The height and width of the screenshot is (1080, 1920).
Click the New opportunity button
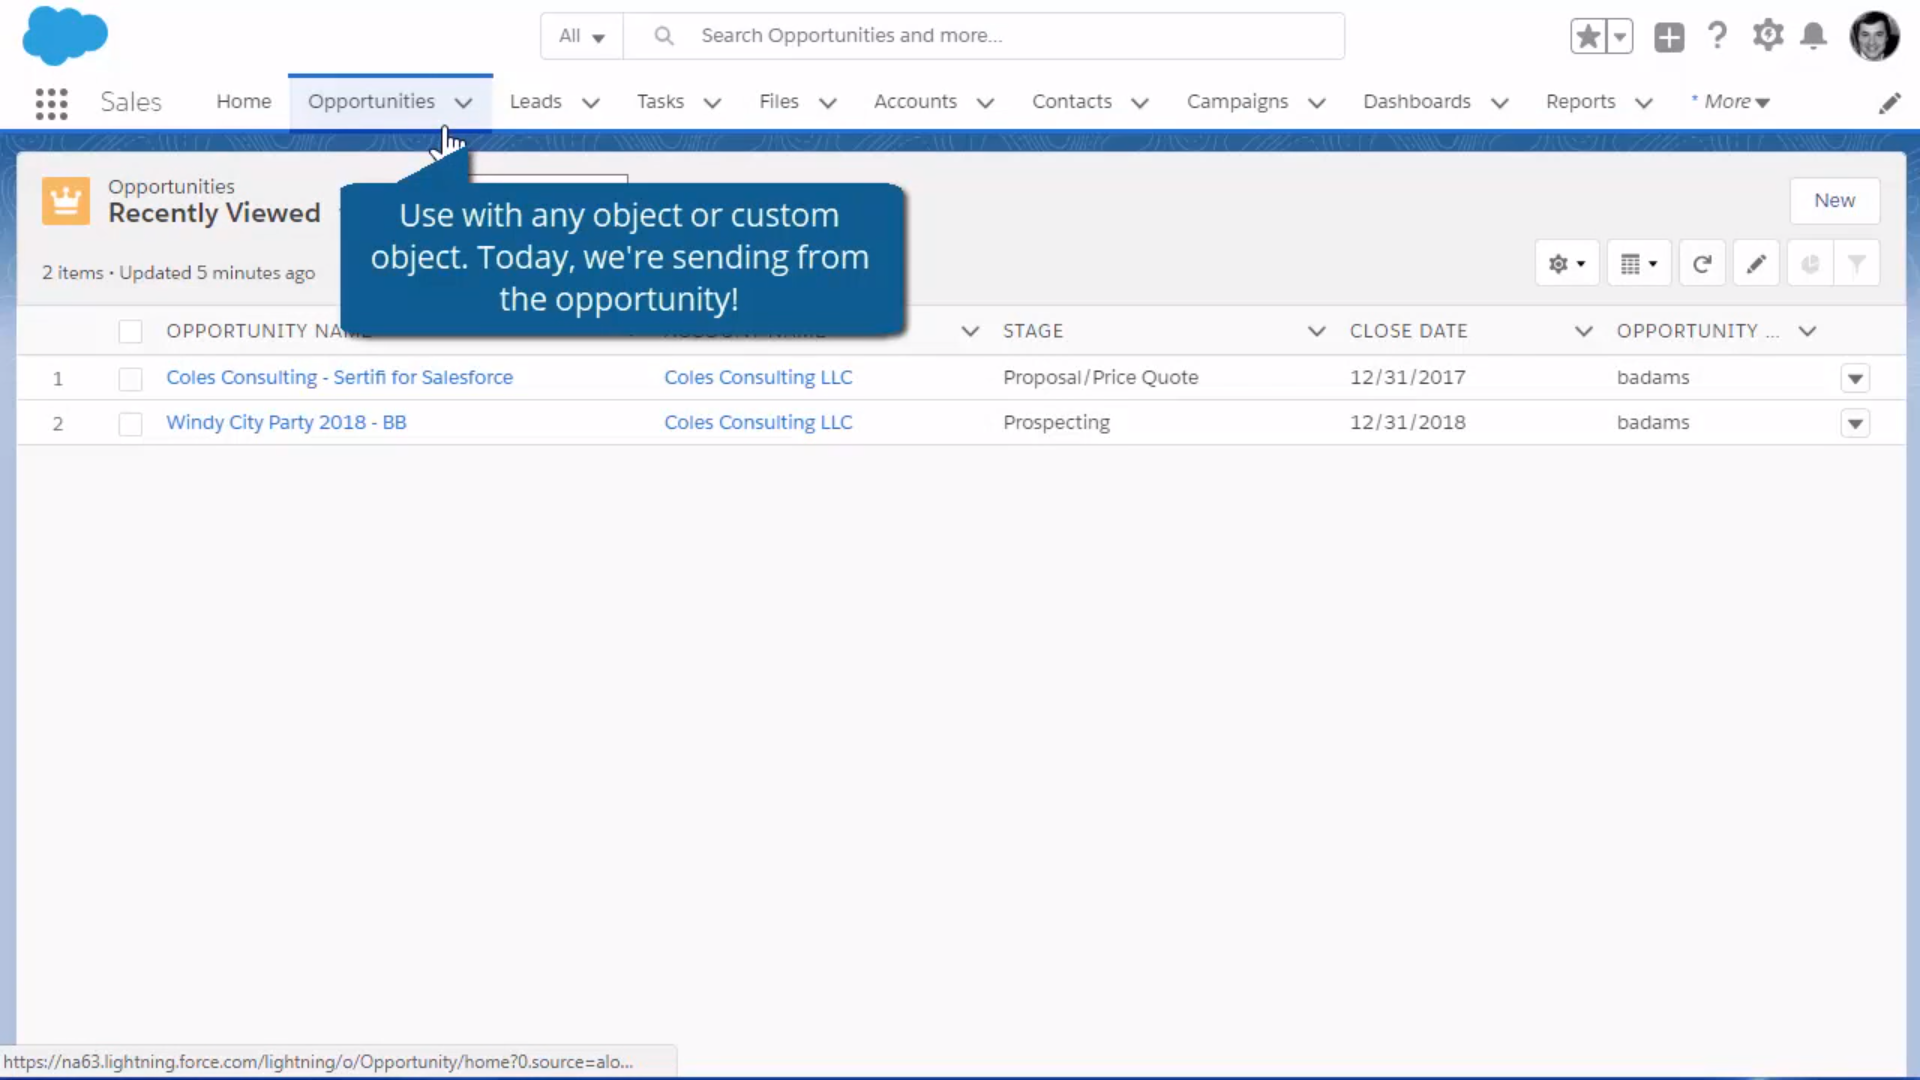tap(1835, 200)
